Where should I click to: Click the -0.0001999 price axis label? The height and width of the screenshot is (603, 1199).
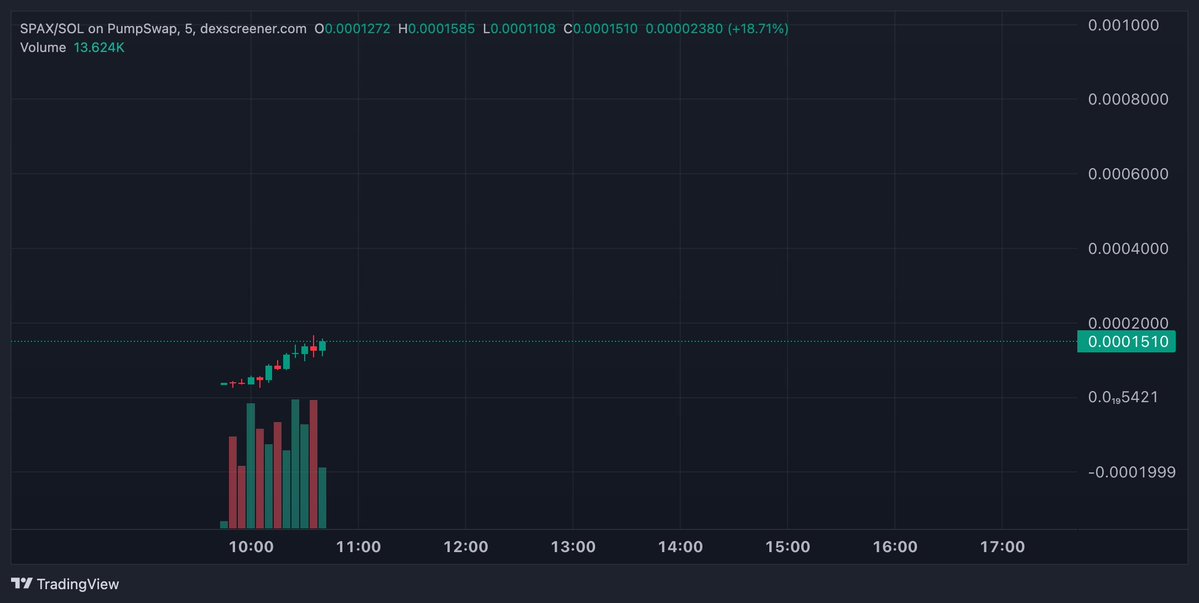coord(1131,472)
